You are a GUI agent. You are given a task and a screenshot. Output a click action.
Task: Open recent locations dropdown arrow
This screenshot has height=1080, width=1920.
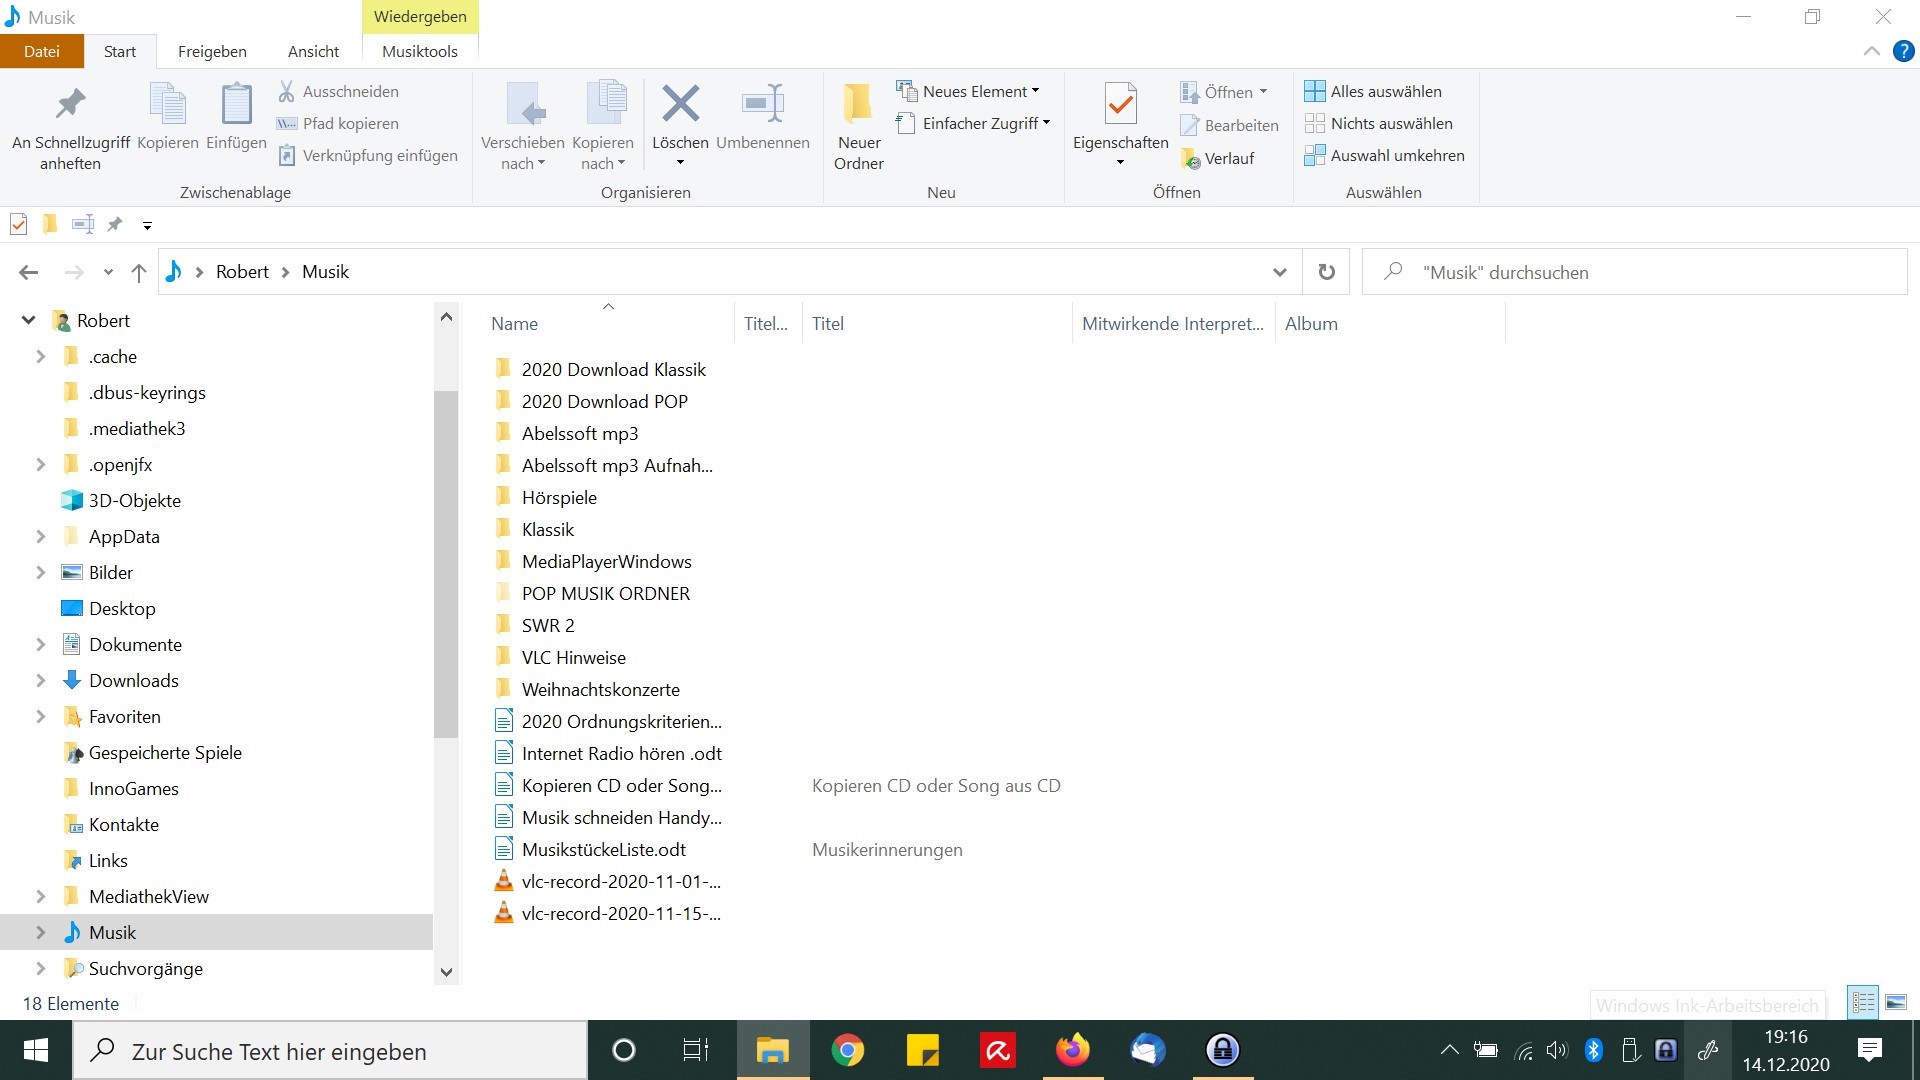108,272
